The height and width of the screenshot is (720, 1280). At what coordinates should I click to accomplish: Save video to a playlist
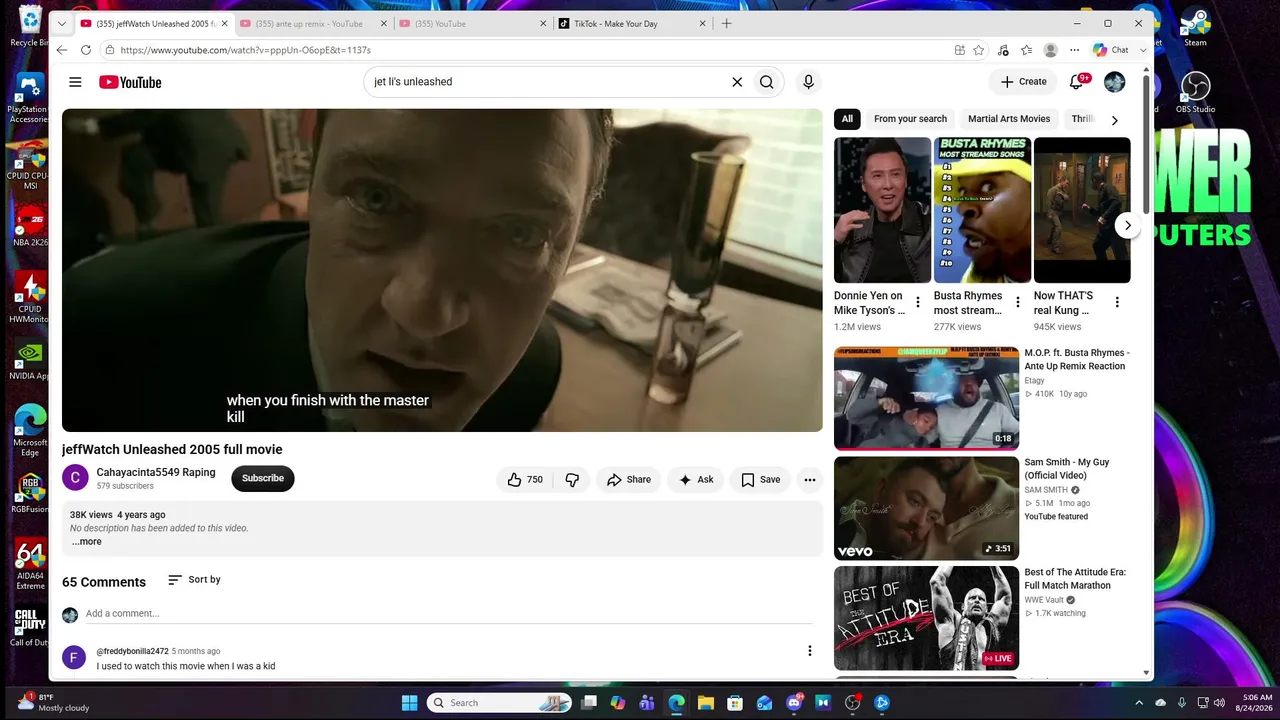760,480
